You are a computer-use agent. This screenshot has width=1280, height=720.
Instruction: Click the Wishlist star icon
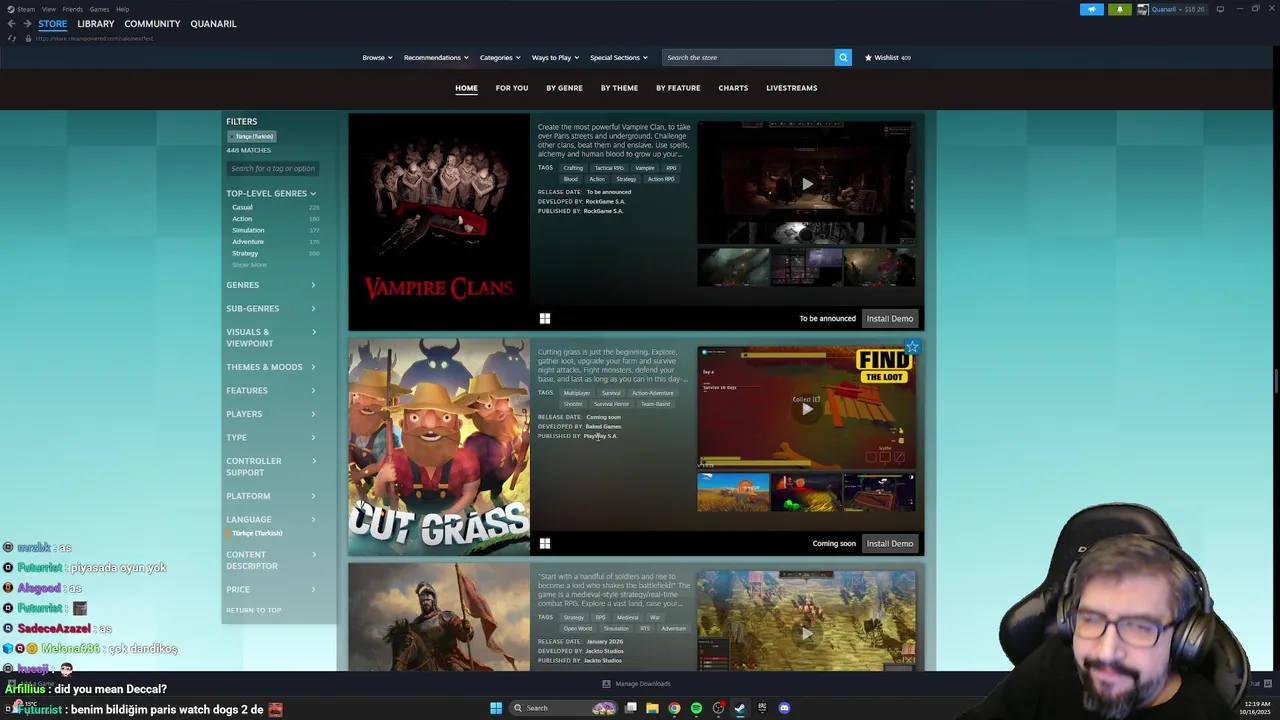point(868,57)
